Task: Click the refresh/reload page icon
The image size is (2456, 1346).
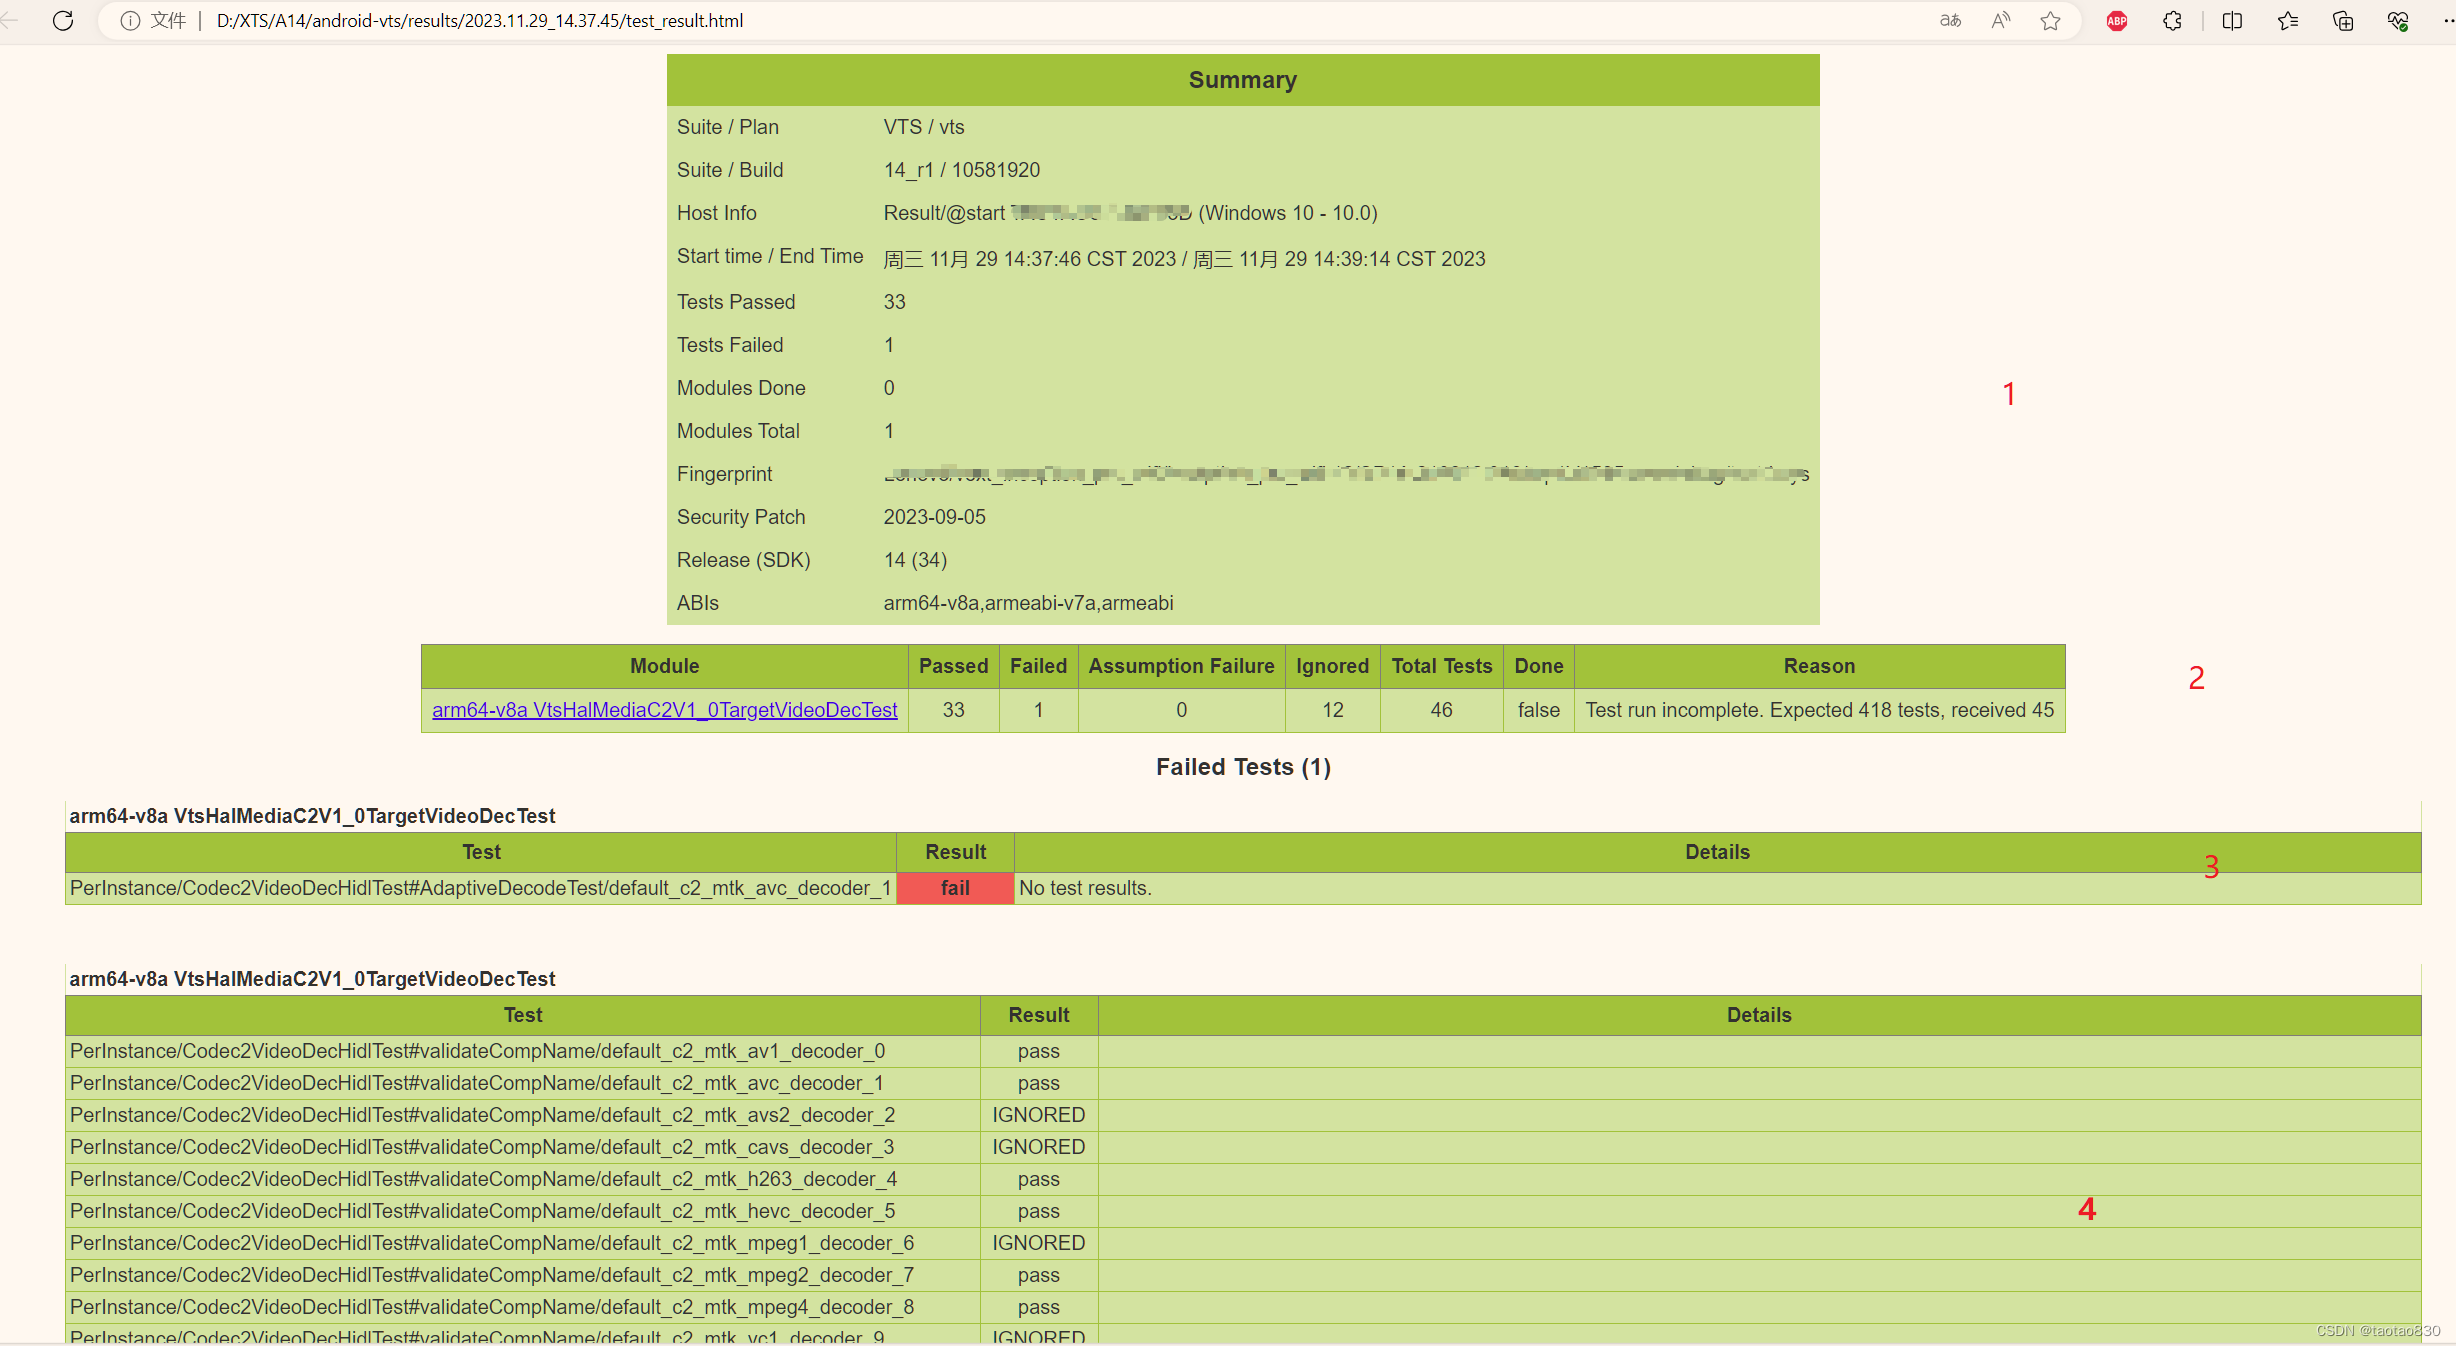Action: point(60,20)
